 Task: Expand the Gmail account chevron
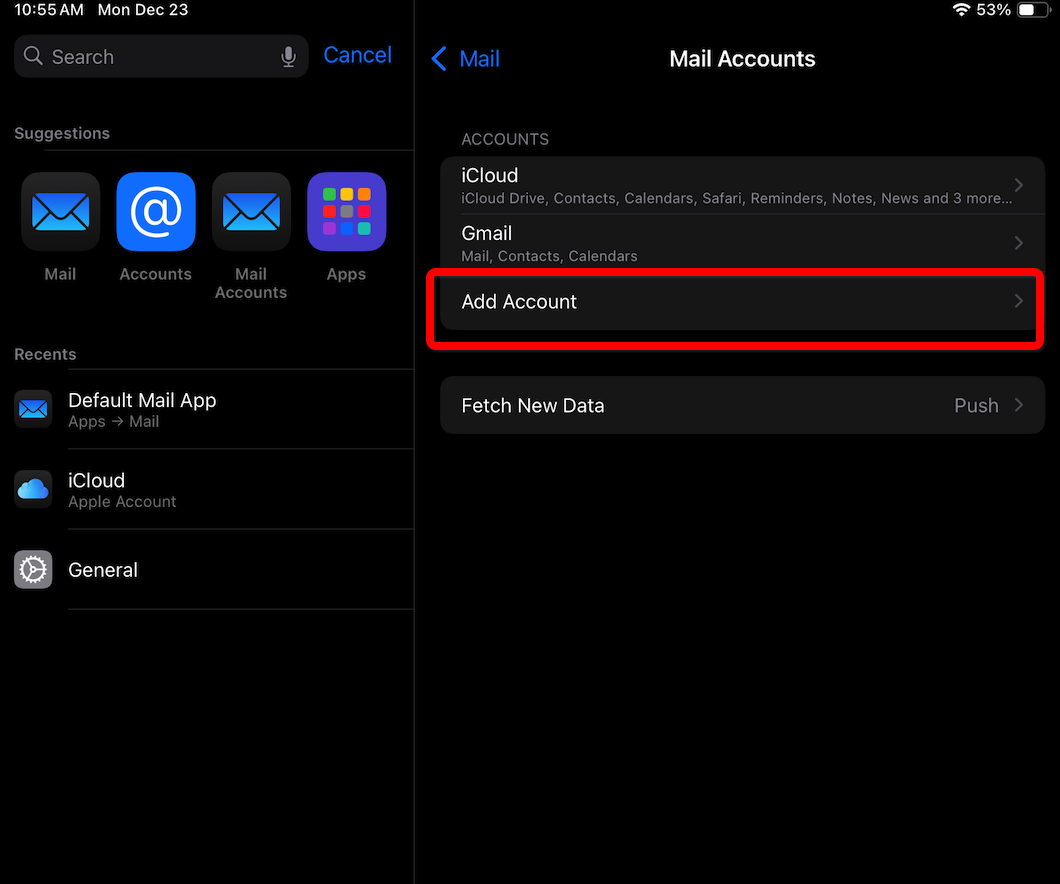(x=1019, y=243)
